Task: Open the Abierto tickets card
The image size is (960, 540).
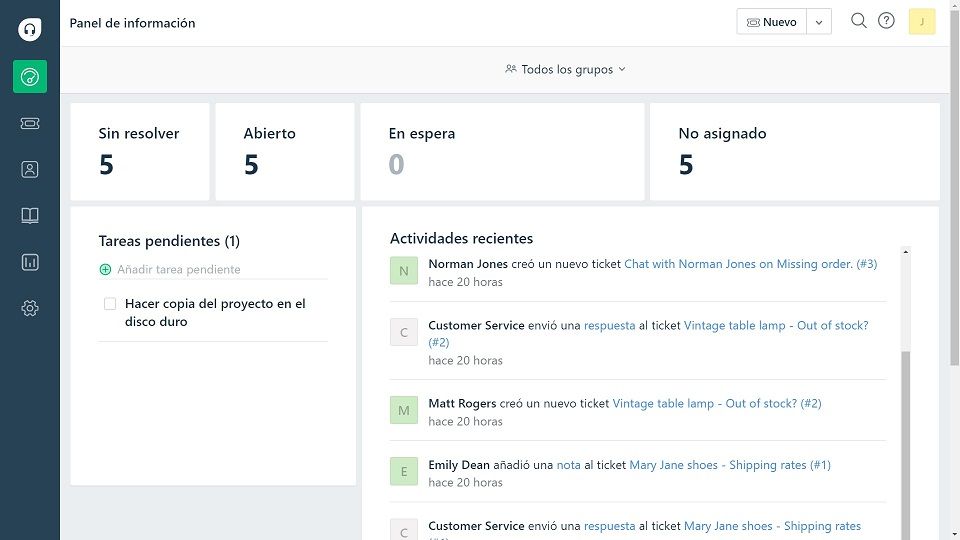Action: coord(285,151)
